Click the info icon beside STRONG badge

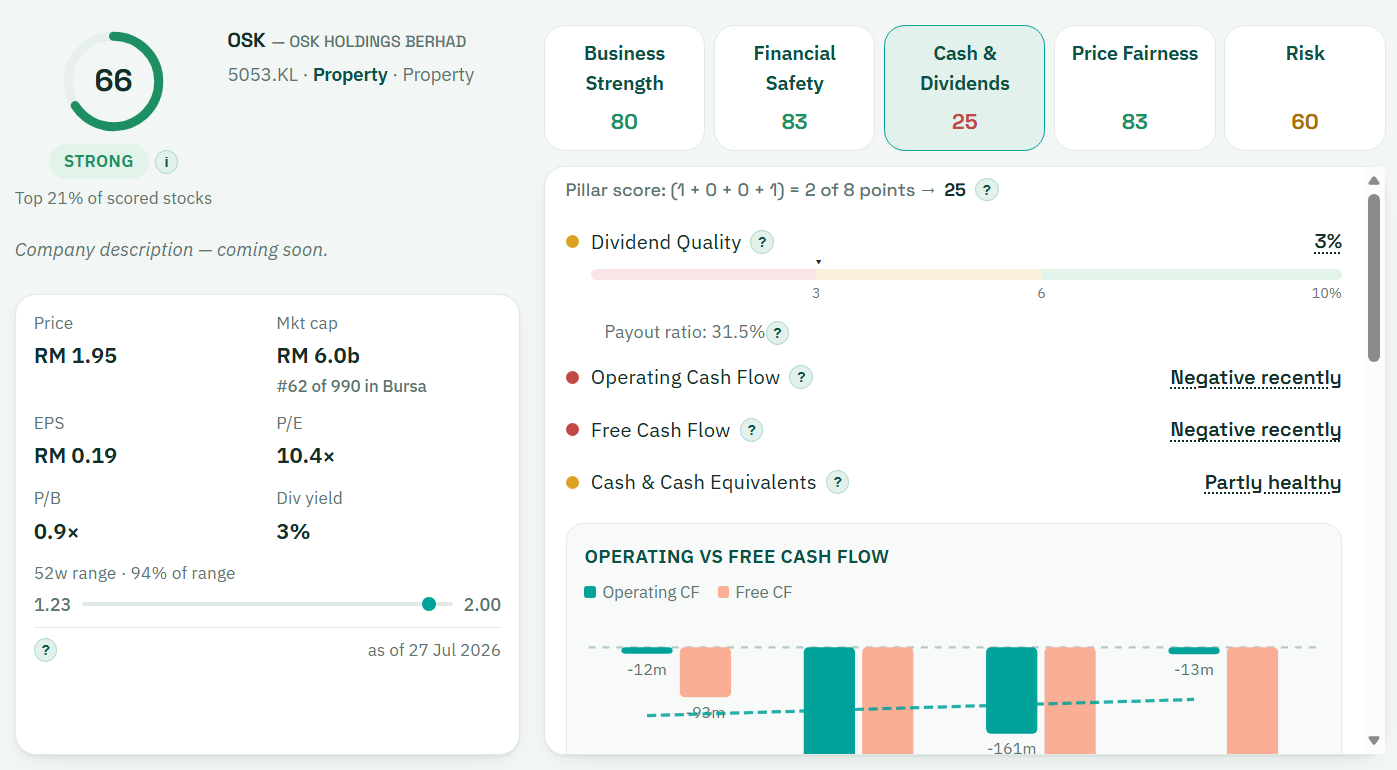(x=166, y=162)
